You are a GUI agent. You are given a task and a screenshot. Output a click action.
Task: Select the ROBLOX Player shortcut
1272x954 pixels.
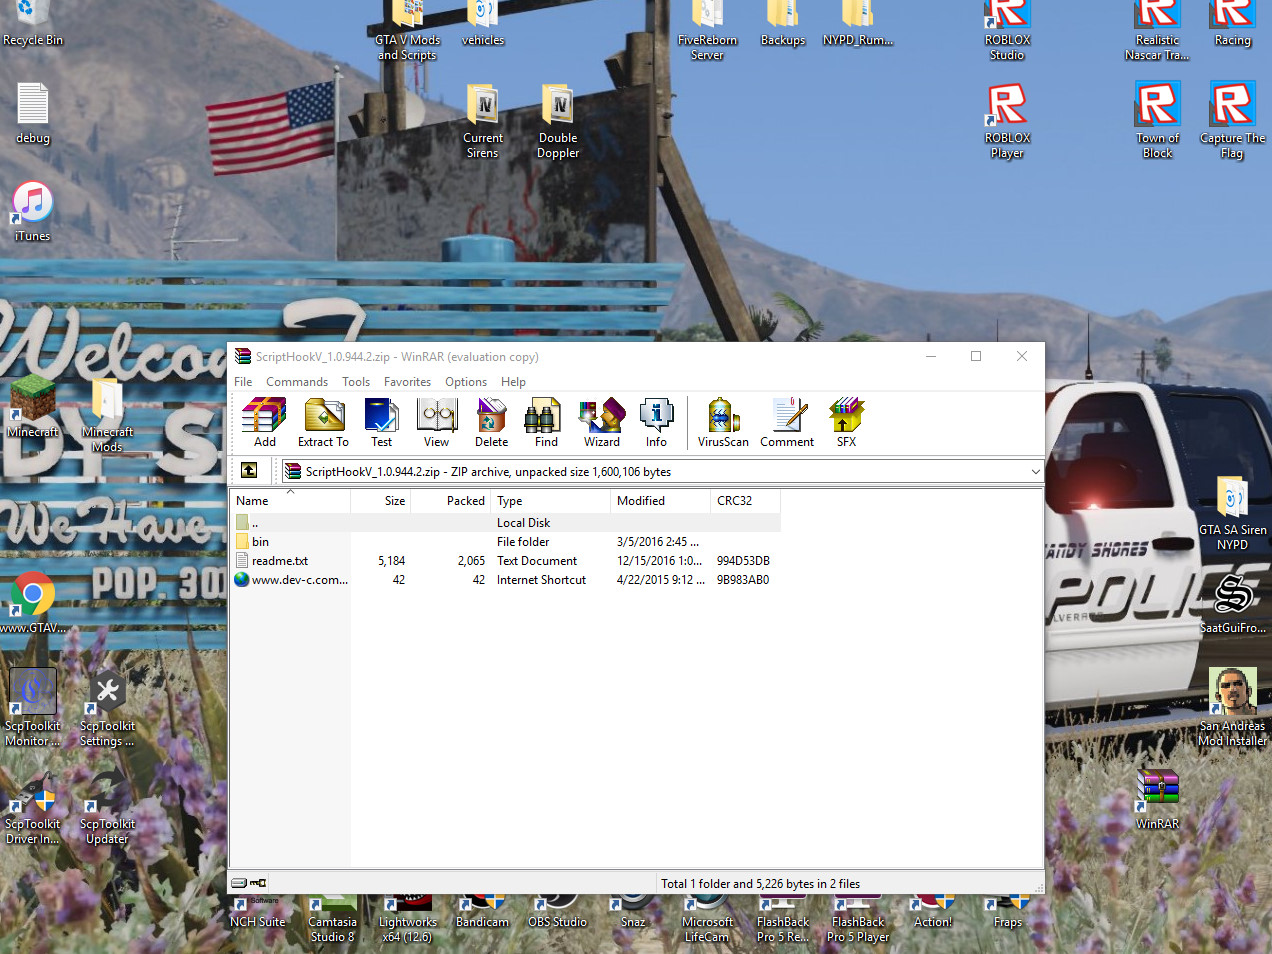[1007, 121]
